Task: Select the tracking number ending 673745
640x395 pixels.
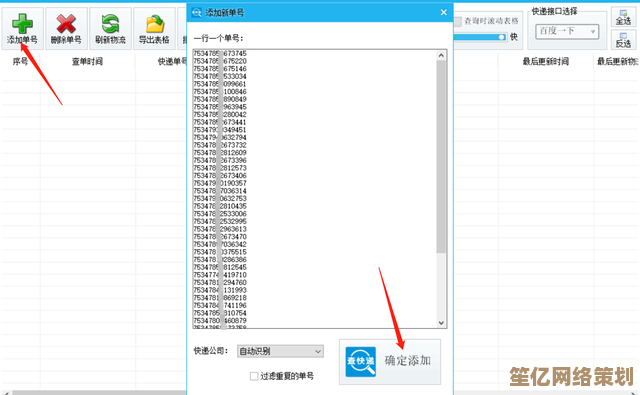Action: tap(220, 53)
